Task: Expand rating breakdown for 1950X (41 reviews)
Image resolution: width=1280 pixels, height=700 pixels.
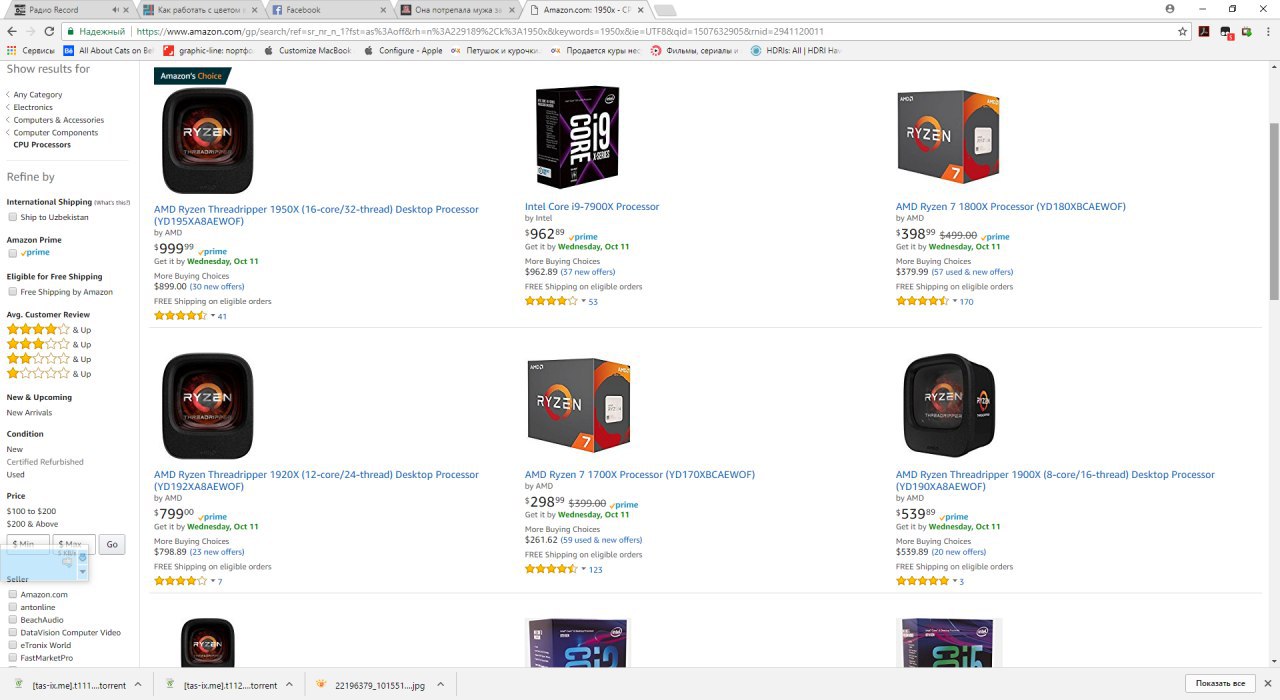Action: 213,316
